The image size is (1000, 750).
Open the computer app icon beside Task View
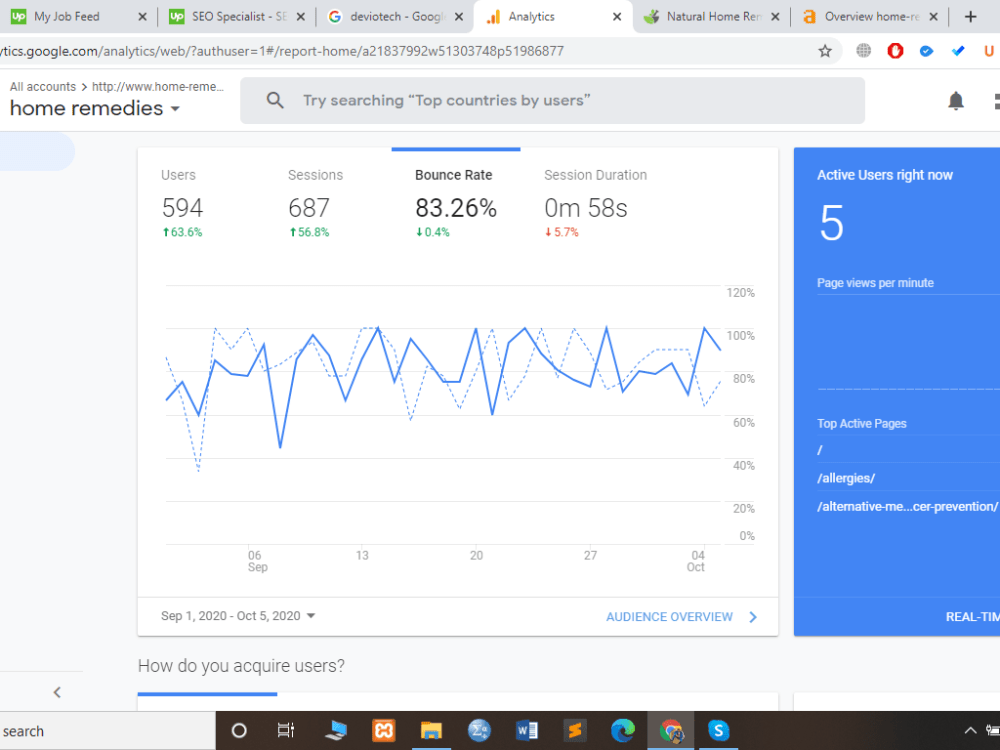[335, 731]
